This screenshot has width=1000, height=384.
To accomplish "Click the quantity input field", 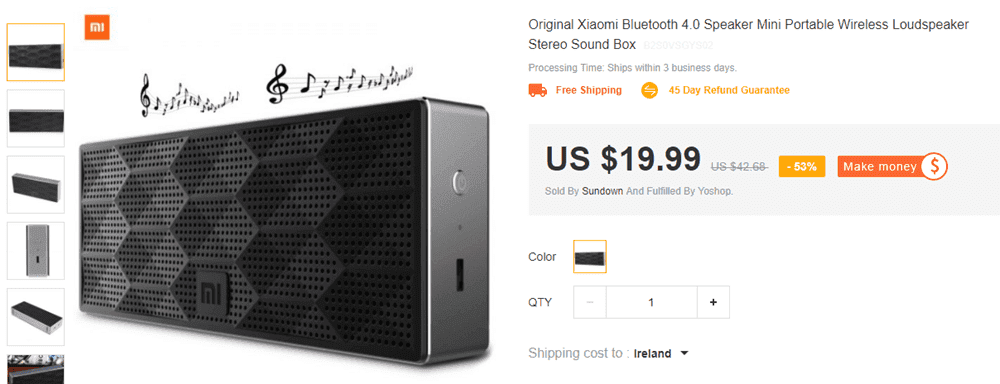I will tap(651, 302).
